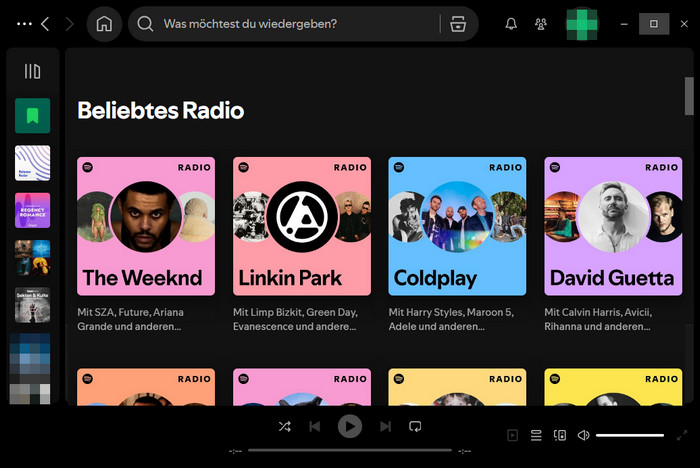This screenshot has width=700, height=468.
Task: Open the pink radio card in second row
Action: point(302,387)
